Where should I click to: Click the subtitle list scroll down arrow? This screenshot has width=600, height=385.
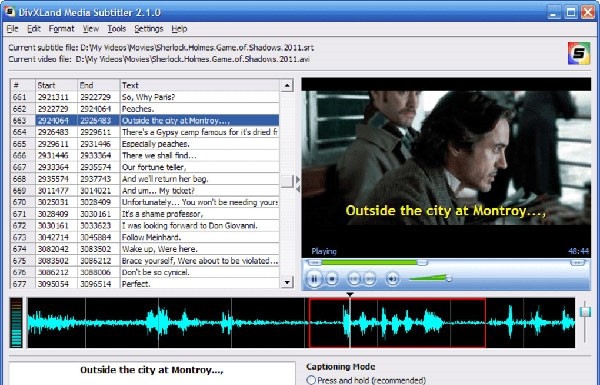[287, 282]
